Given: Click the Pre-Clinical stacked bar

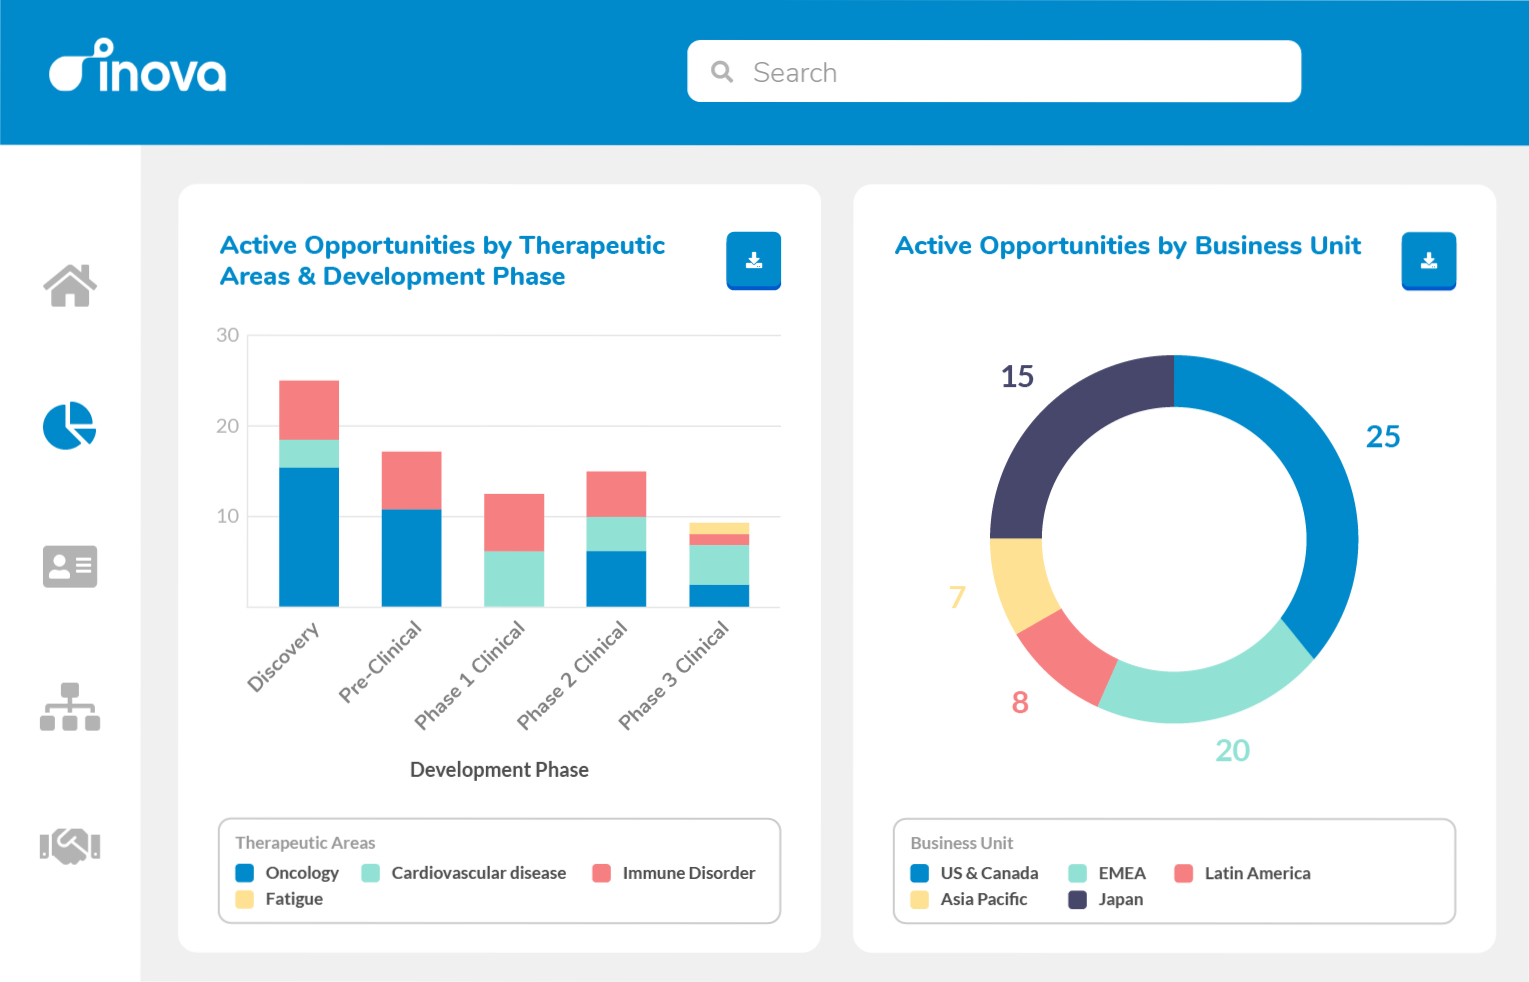Looking at the screenshot, I should click(411, 529).
